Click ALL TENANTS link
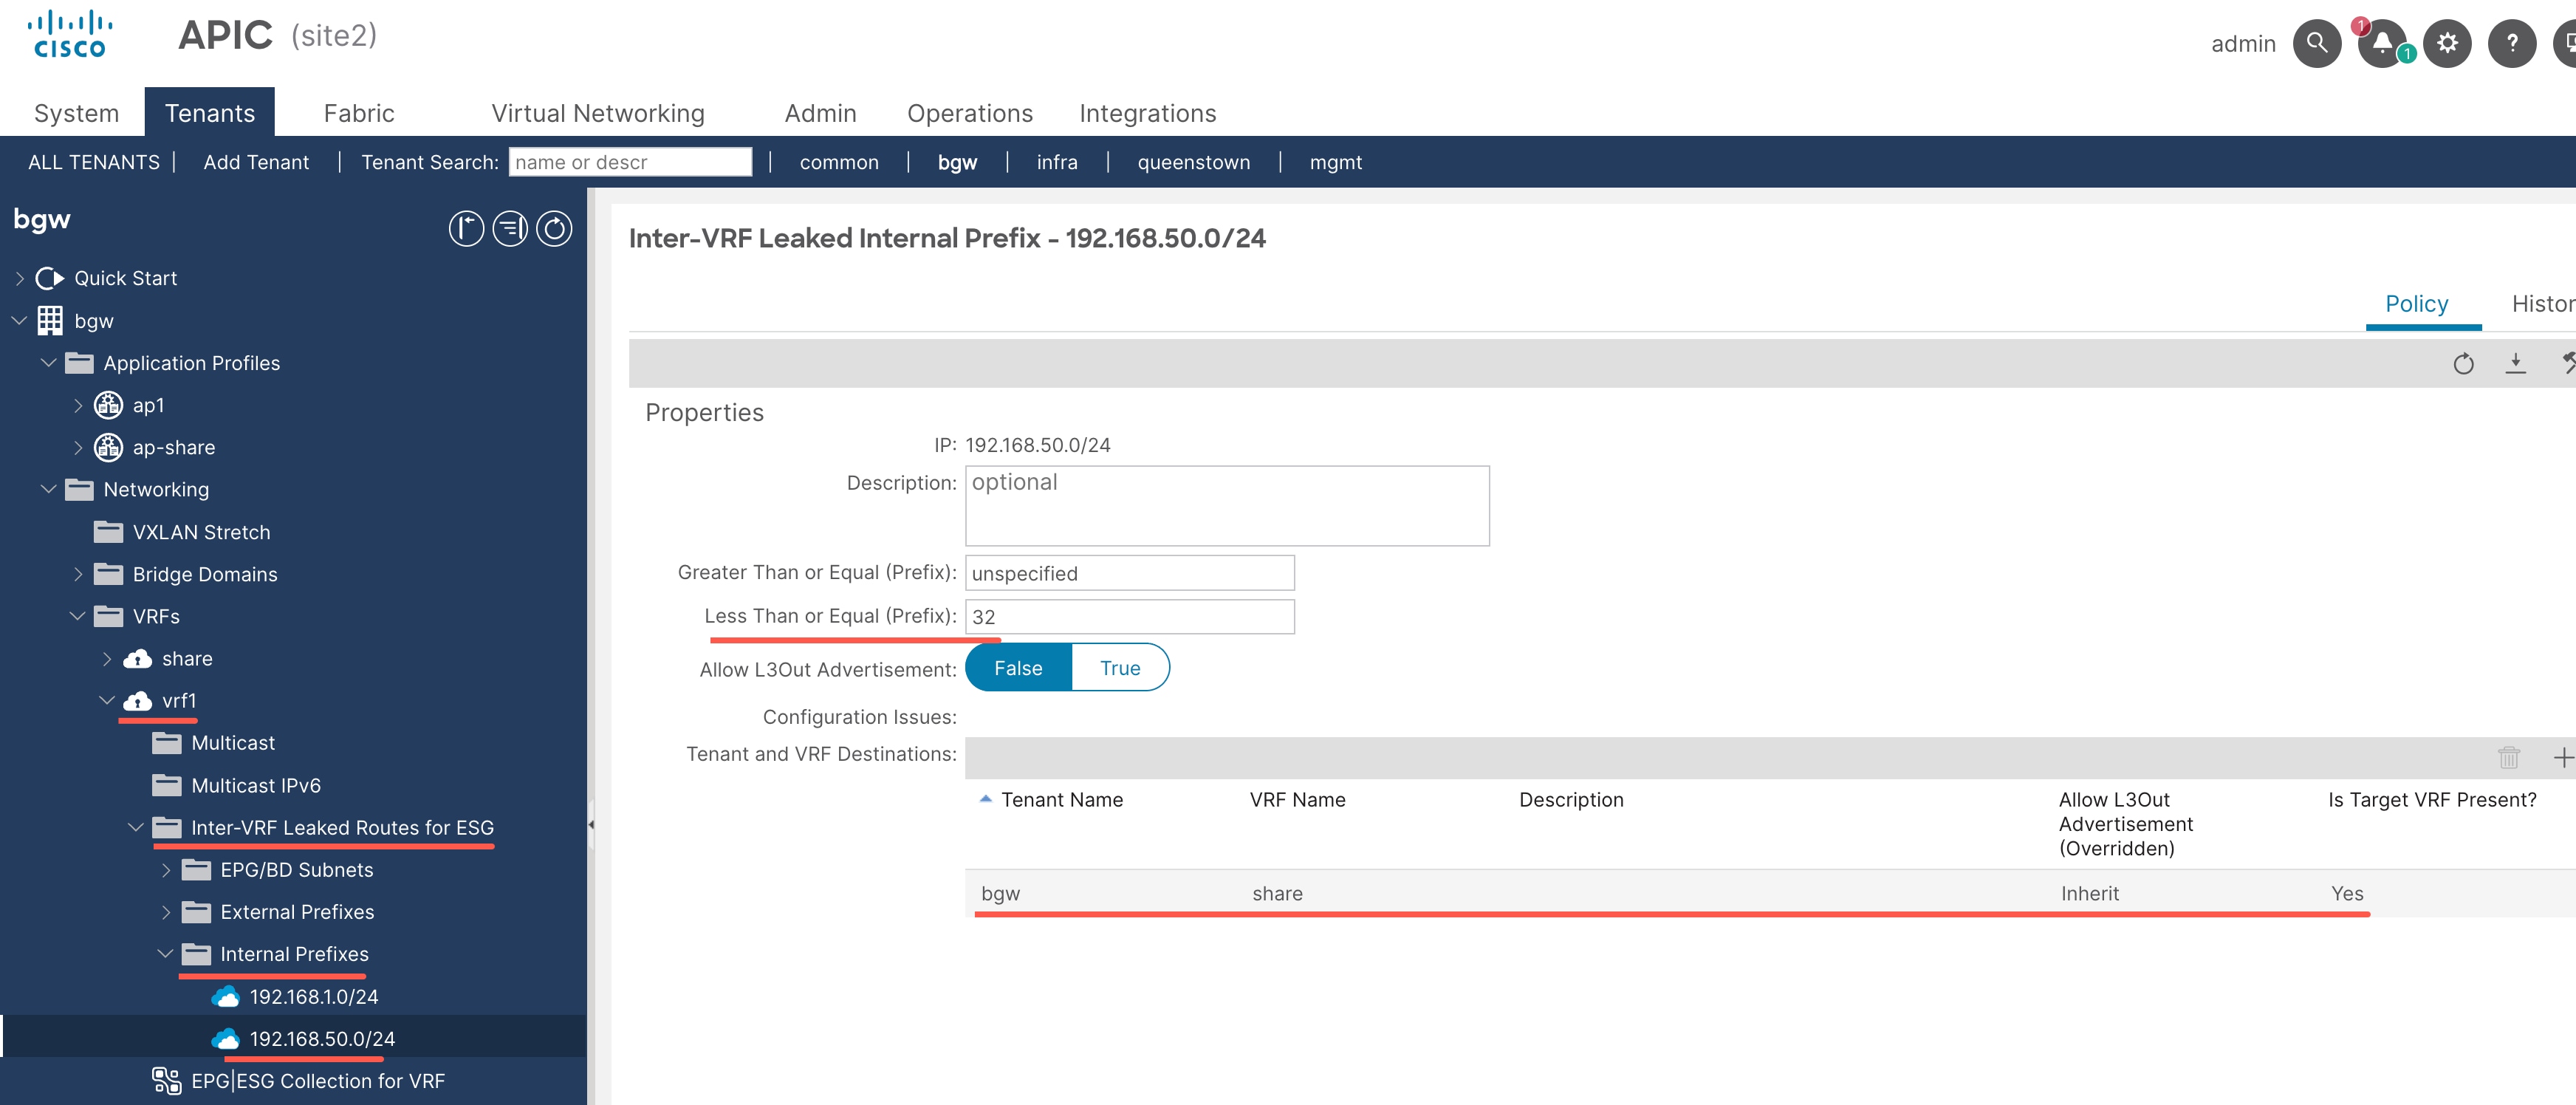The image size is (2576, 1105). click(93, 162)
